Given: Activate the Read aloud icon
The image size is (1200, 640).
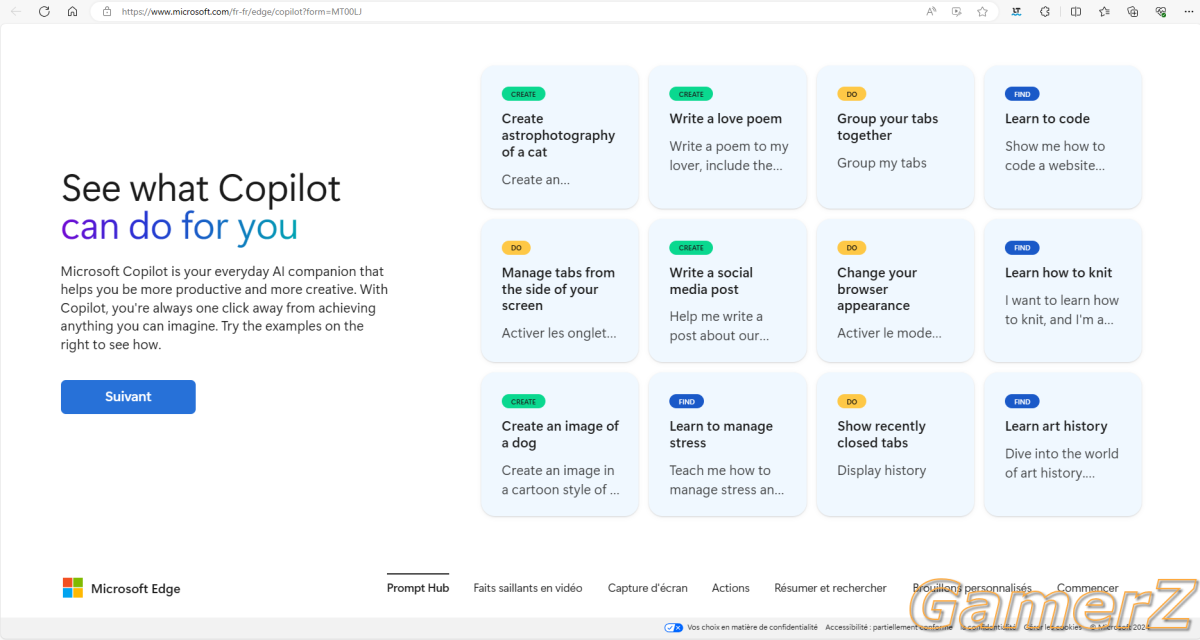Looking at the screenshot, I should click(x=931, y=12).
